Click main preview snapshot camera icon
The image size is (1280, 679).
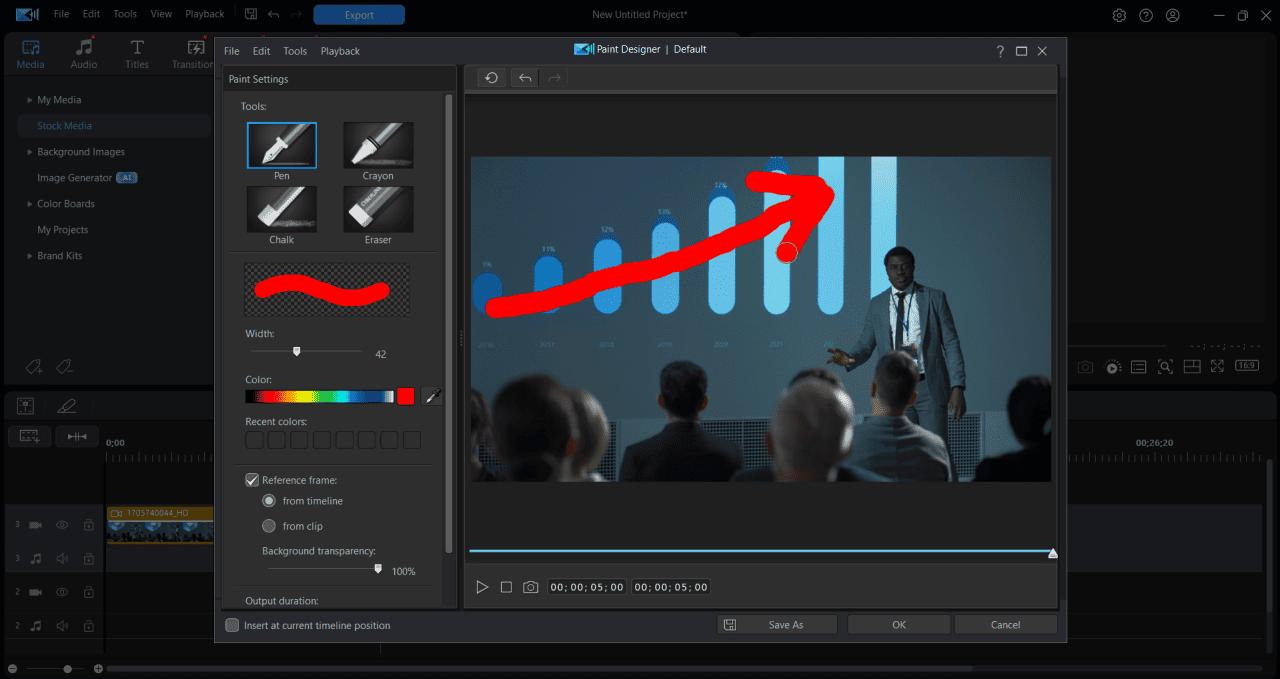(1086, 367)
